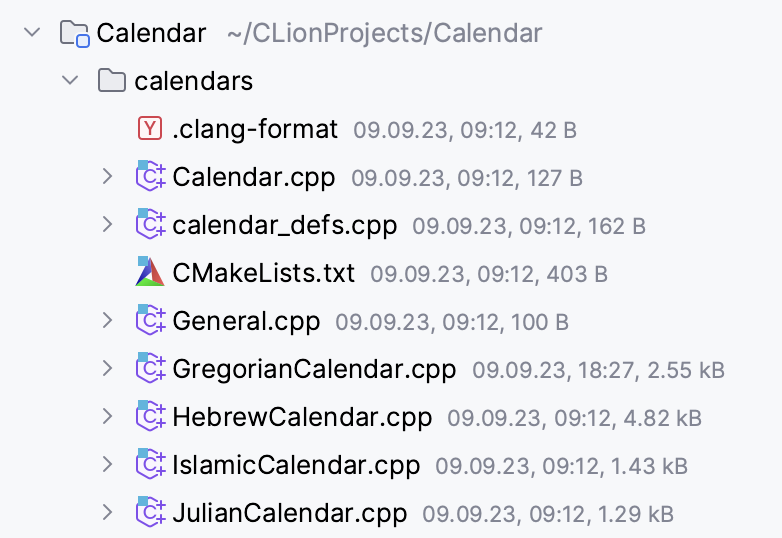
Task: Click the JulianCalendar.cpp file icon
Action: (149, 514)
